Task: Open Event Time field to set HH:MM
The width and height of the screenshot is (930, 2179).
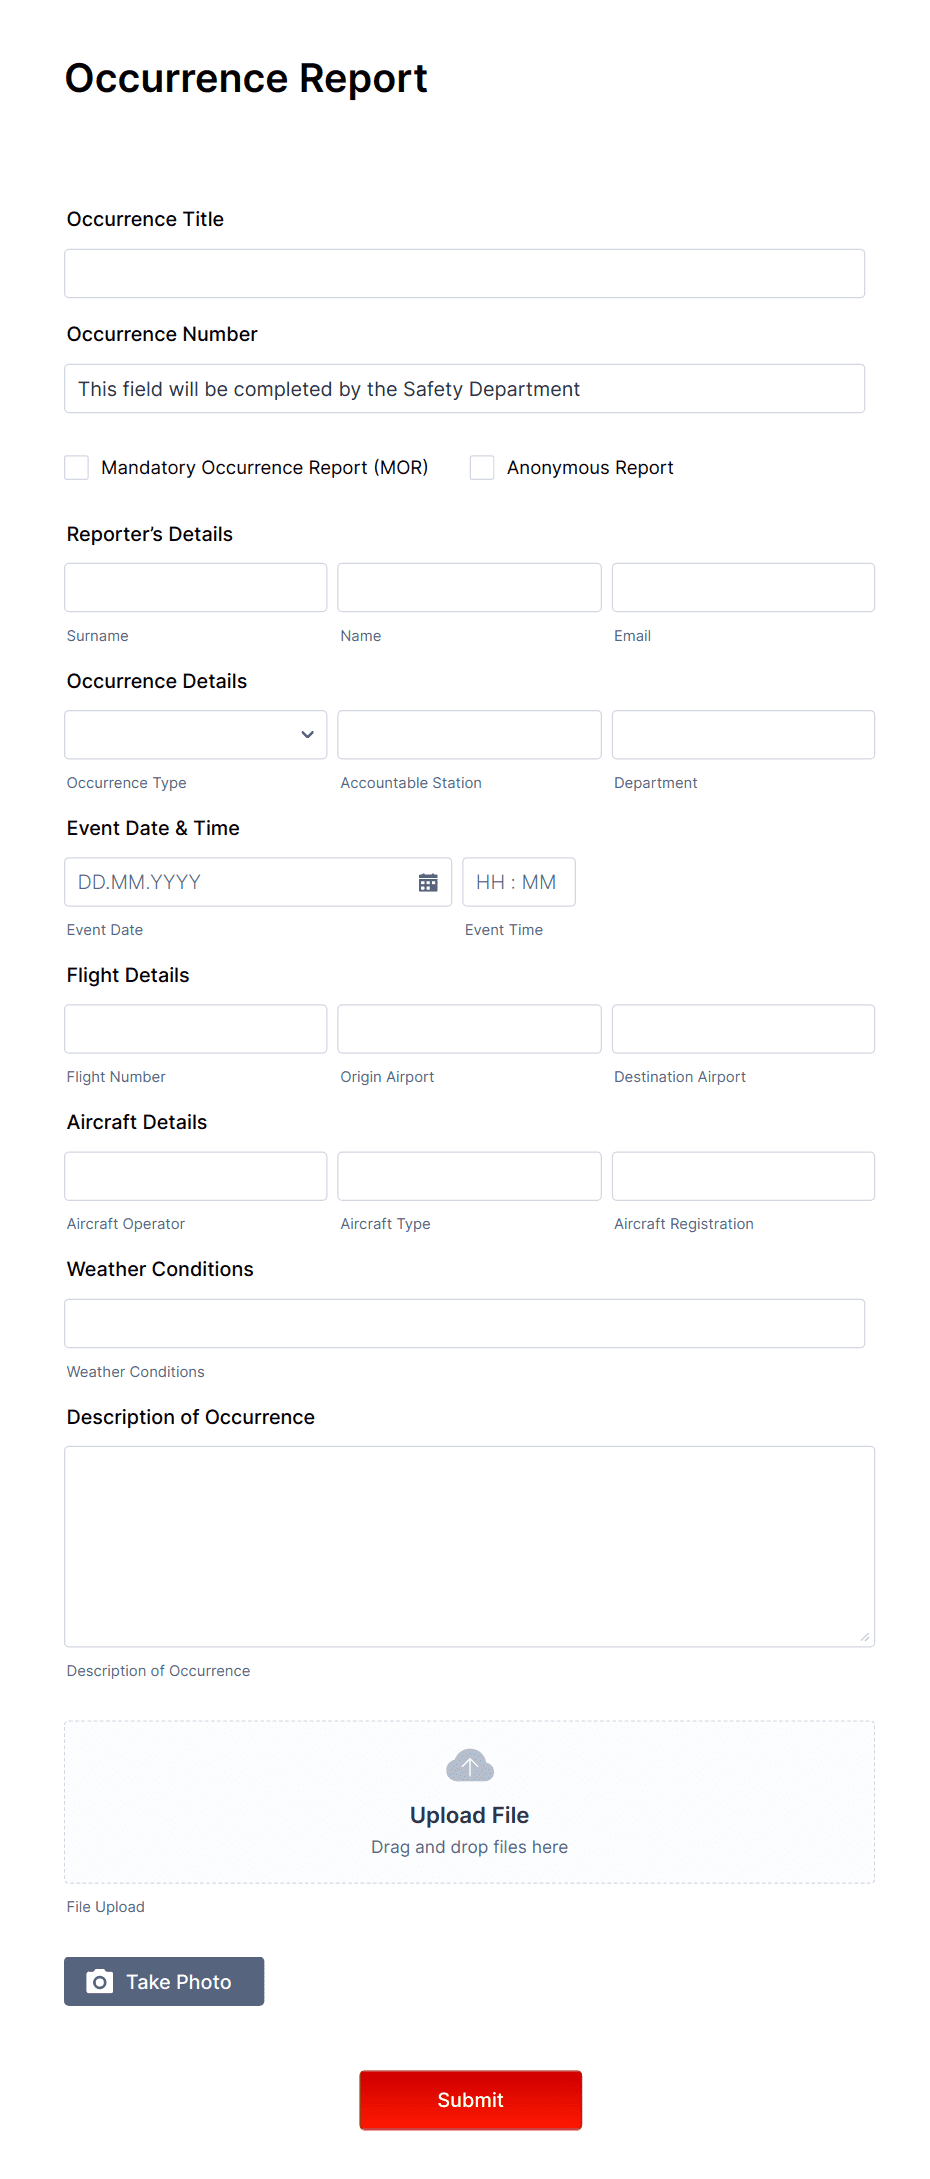Action: (x=518, y=882)
